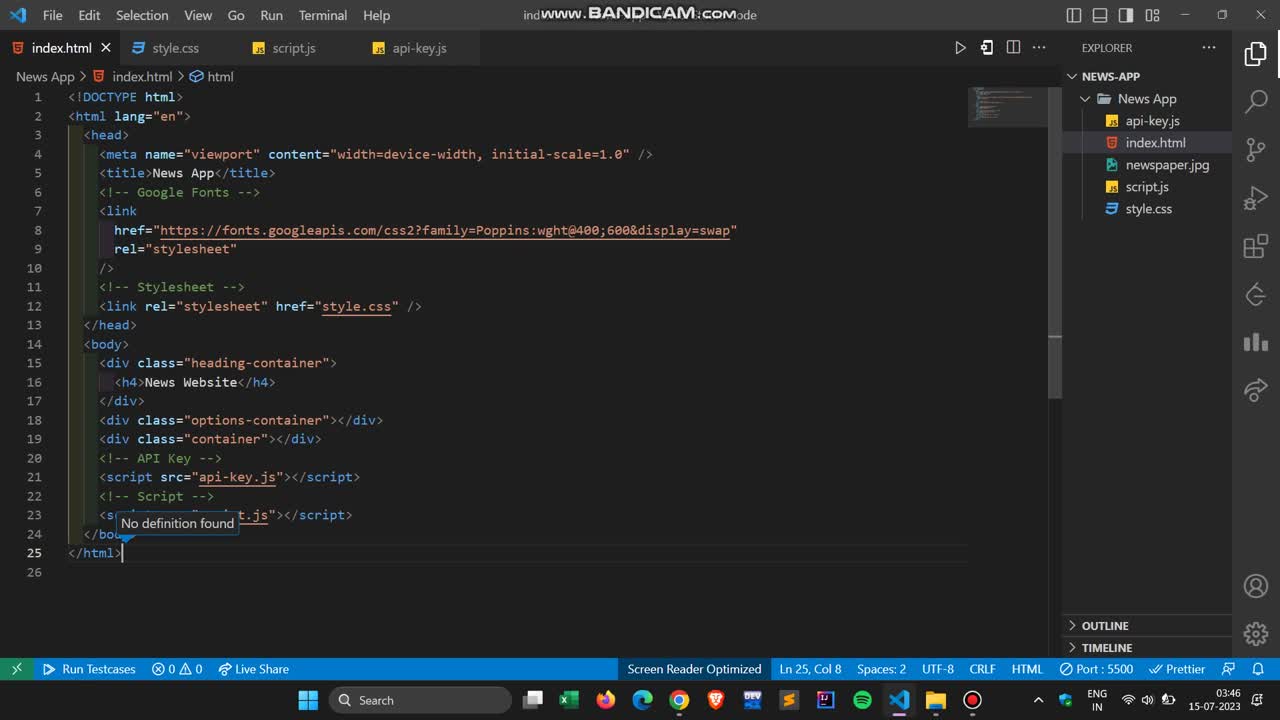Open the activity bar icon above the chart icon
This screenshot has width=1280, height=720.
1256,295
